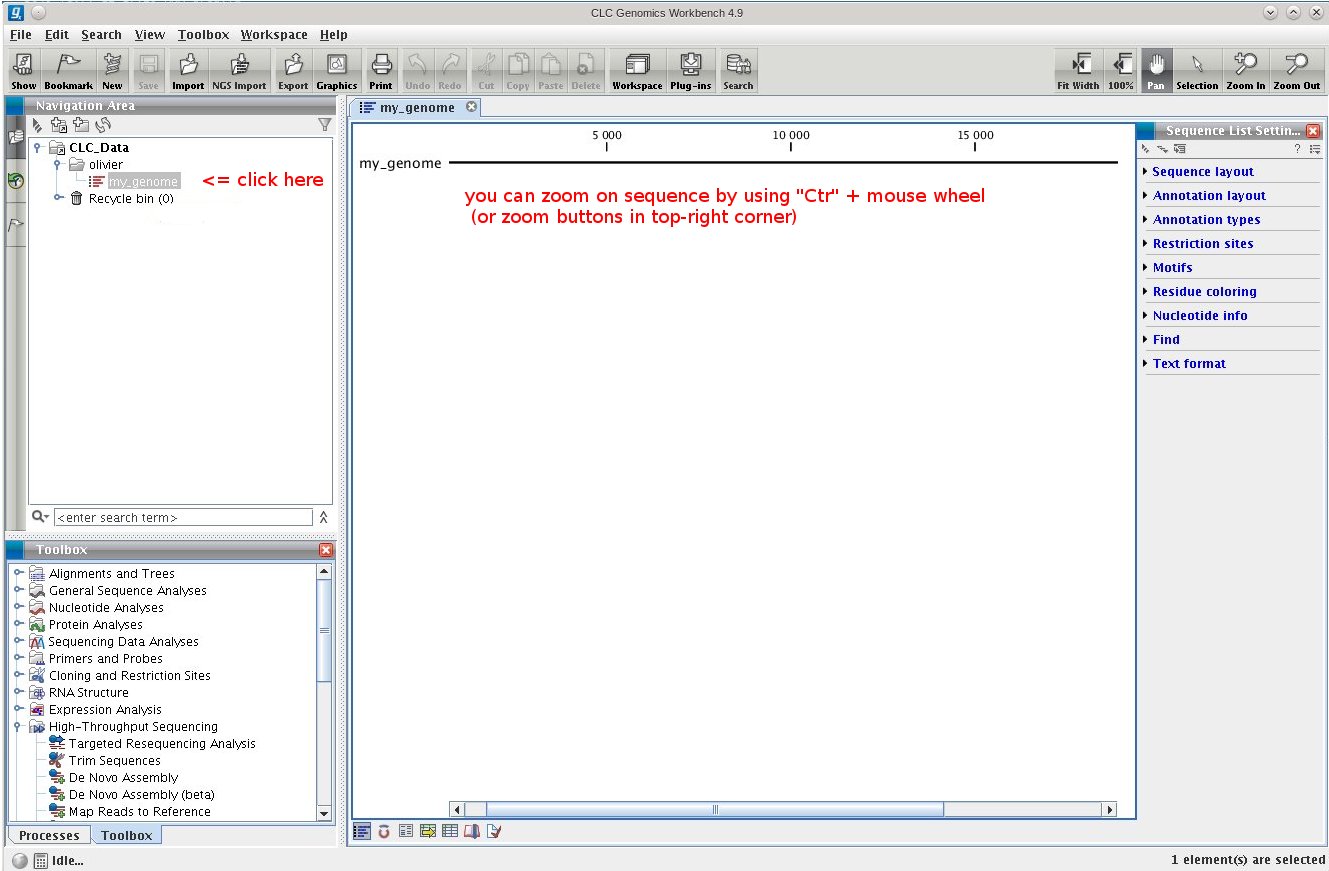The image size is (1329, 871).
Task: Select Recycle bin (0) in tree
Action: point(131,199)
